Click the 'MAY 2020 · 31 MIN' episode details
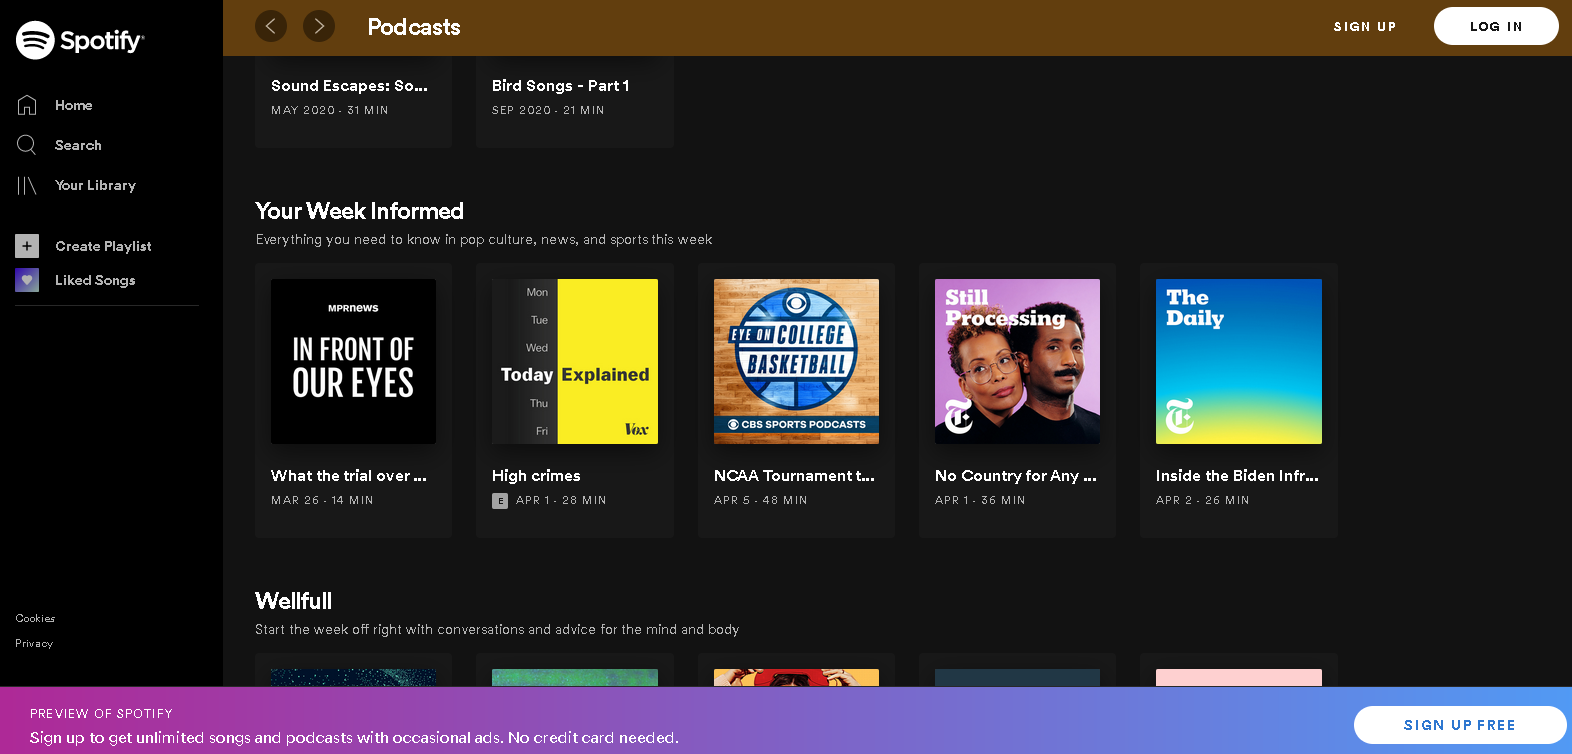Image resolution: width=1572 pixels, height=754 pixels. click(x=330, y=110)
